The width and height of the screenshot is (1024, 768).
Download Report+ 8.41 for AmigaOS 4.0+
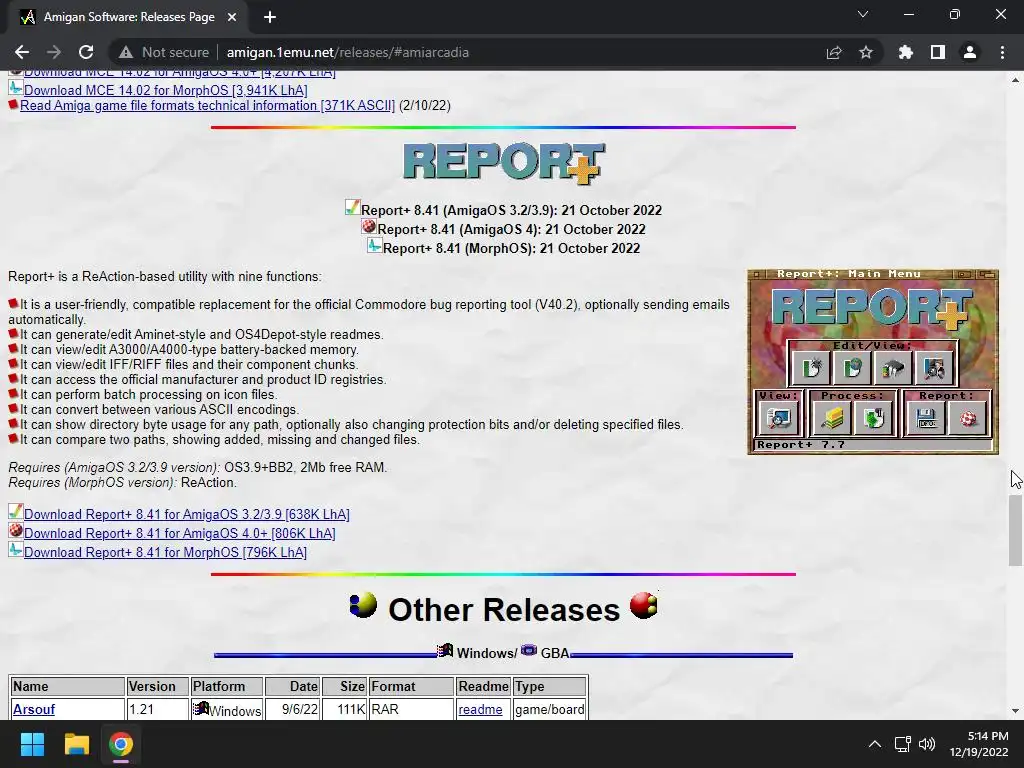[180, 534]
